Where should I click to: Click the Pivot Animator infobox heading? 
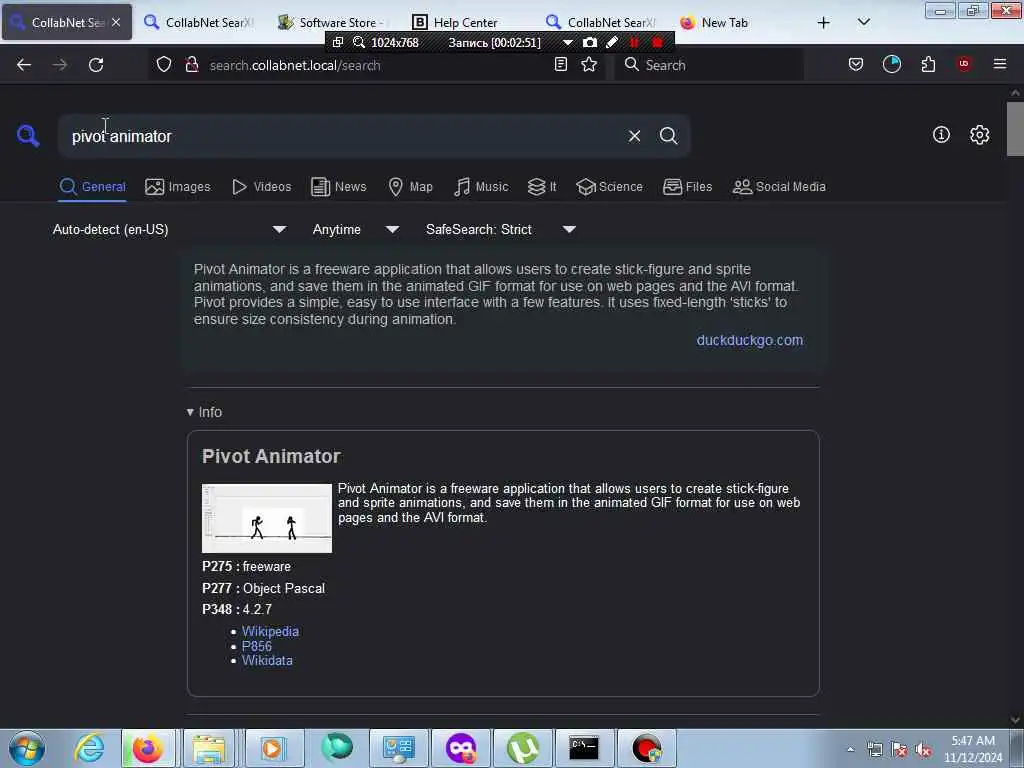pyautogui.click(x=271, y=456)
